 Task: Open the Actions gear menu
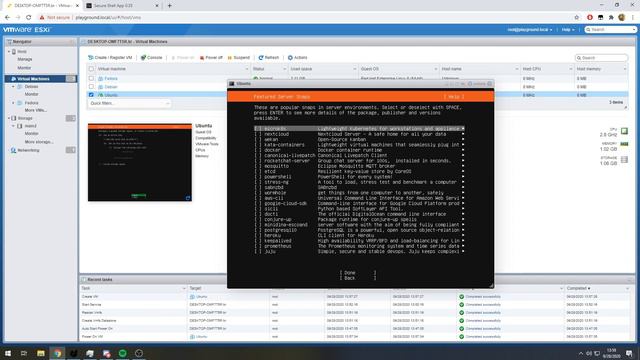click(298, 58)
